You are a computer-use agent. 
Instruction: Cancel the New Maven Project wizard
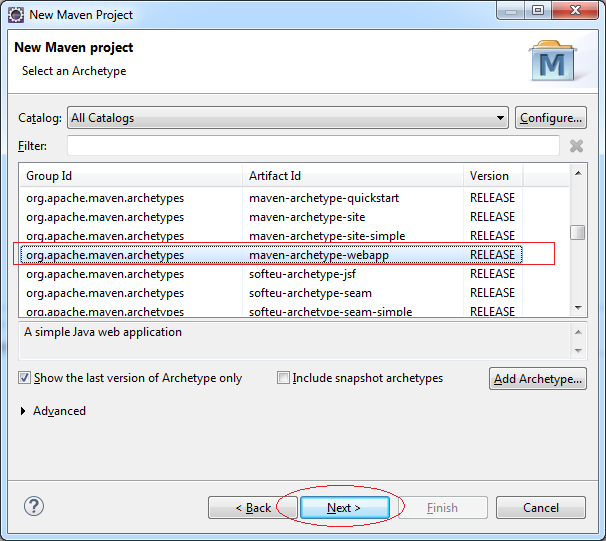click(x=541, y=507)
